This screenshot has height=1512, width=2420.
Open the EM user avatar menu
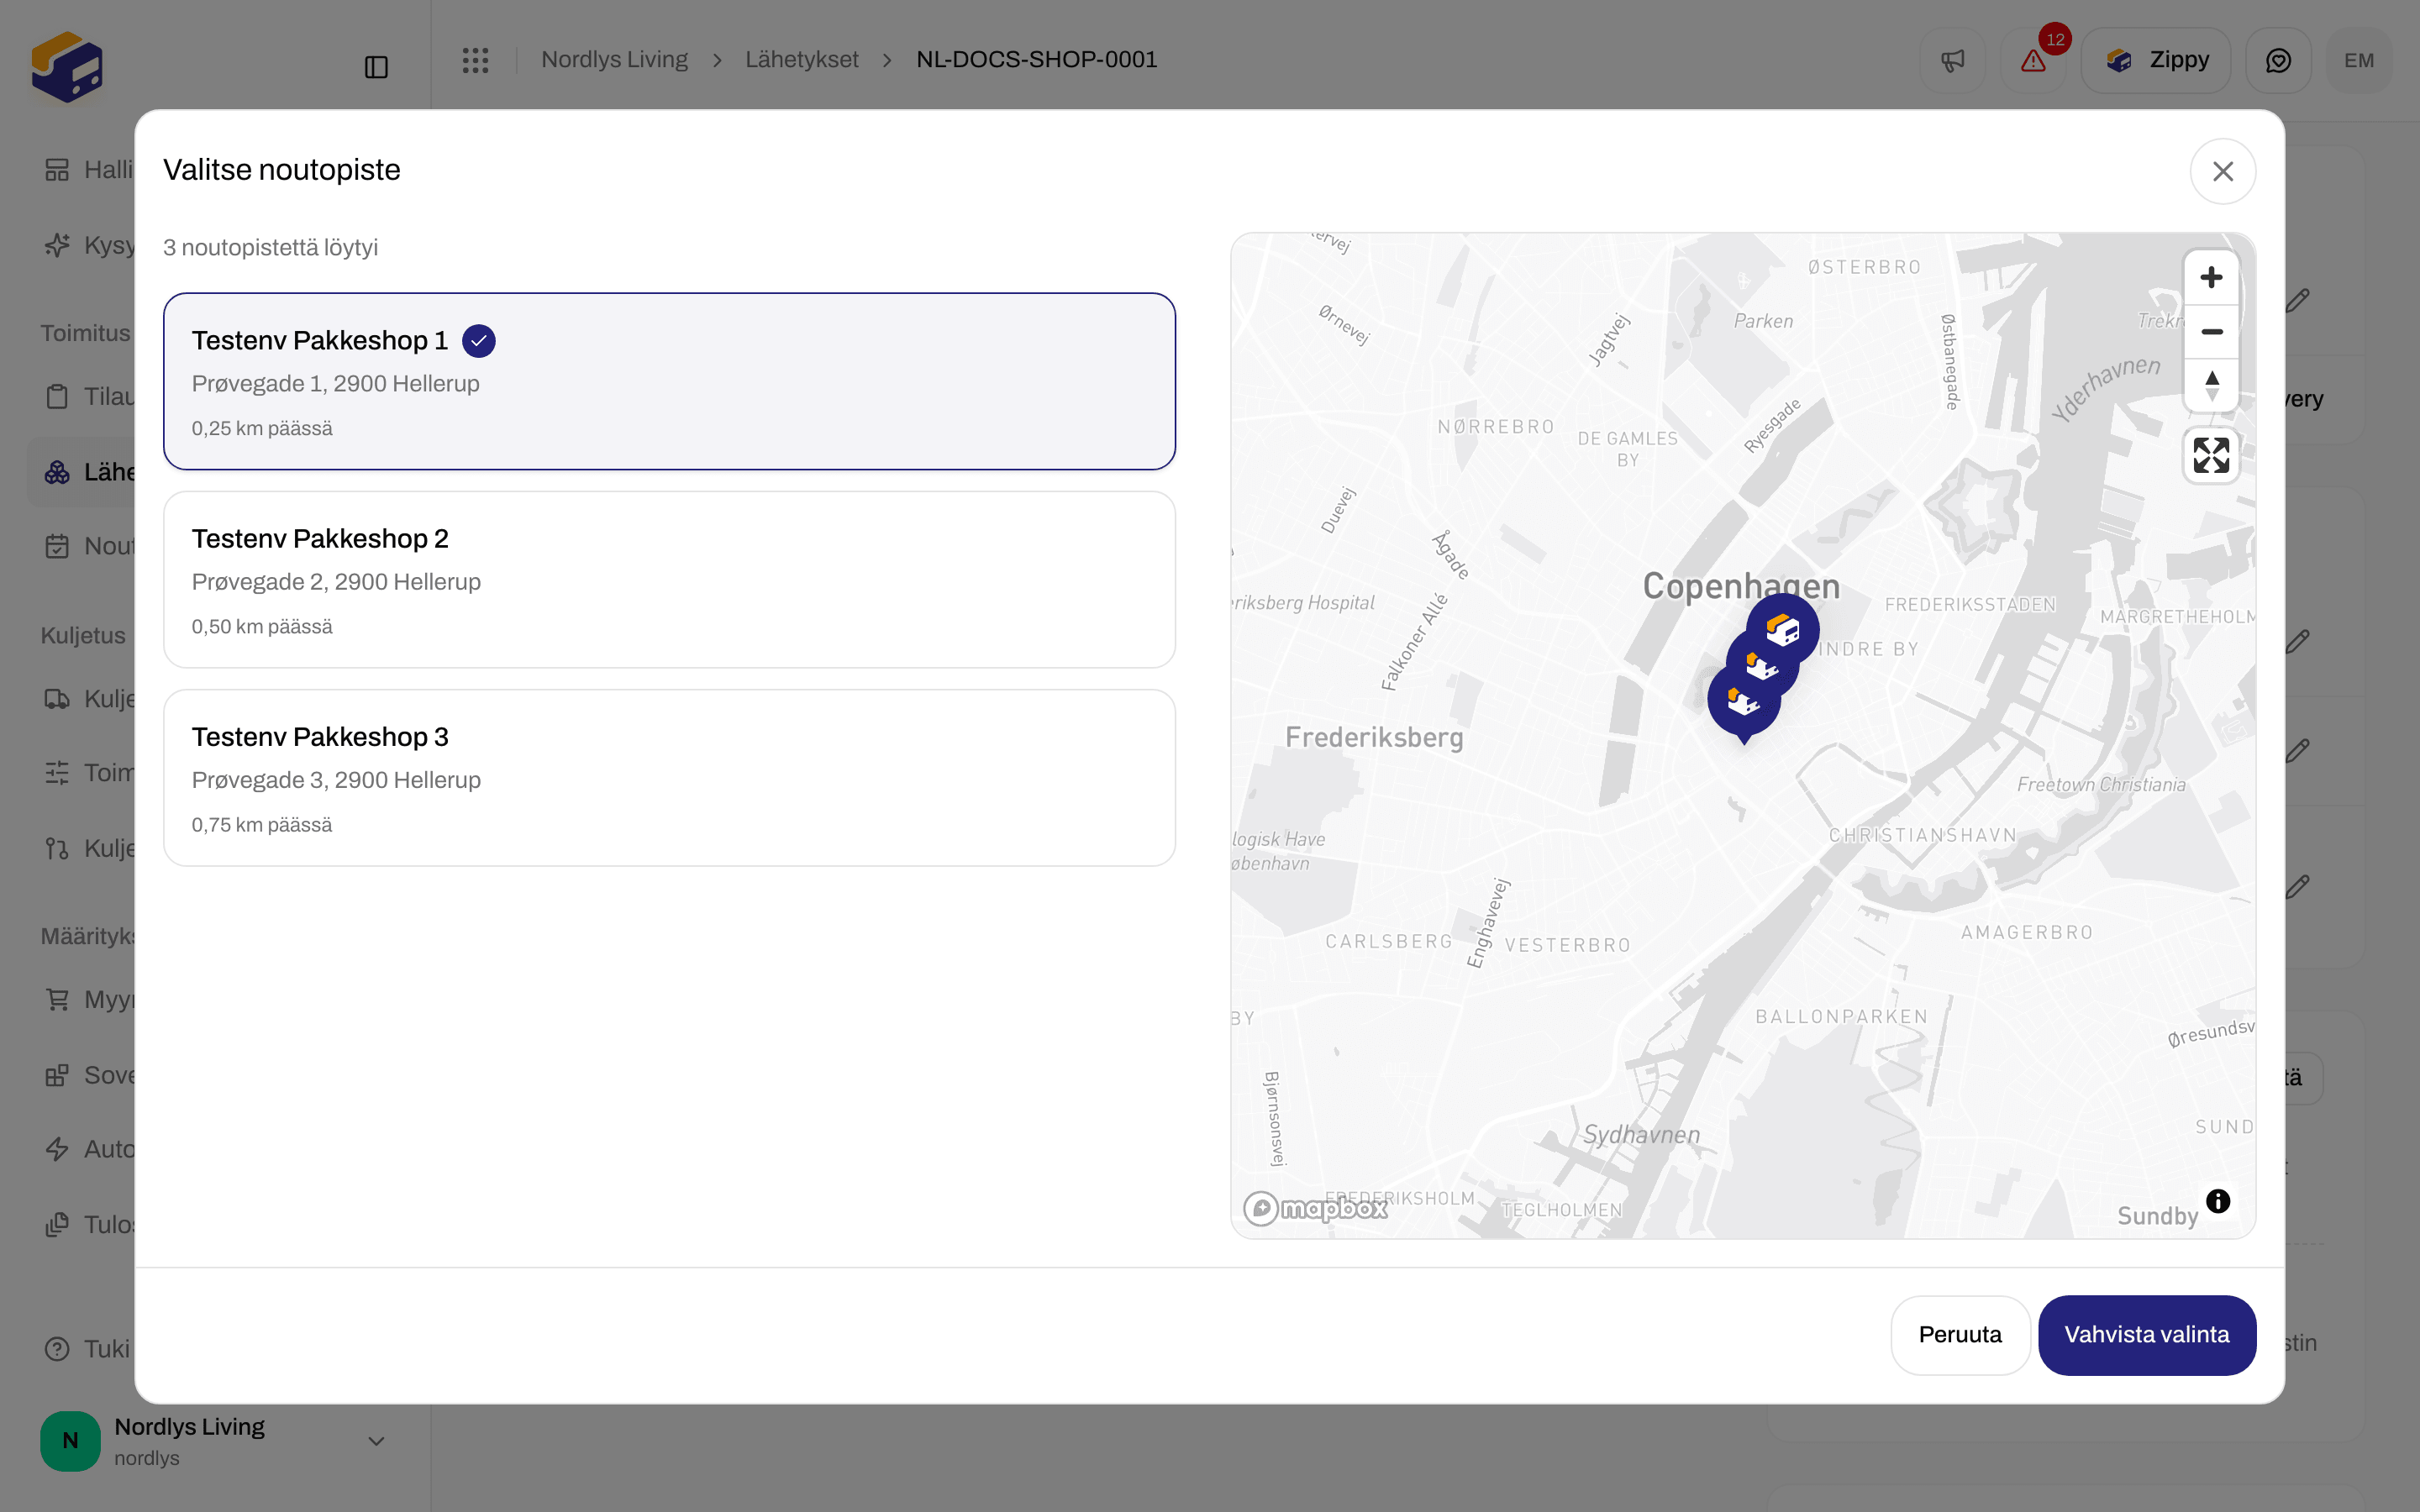coord(2358,60)
